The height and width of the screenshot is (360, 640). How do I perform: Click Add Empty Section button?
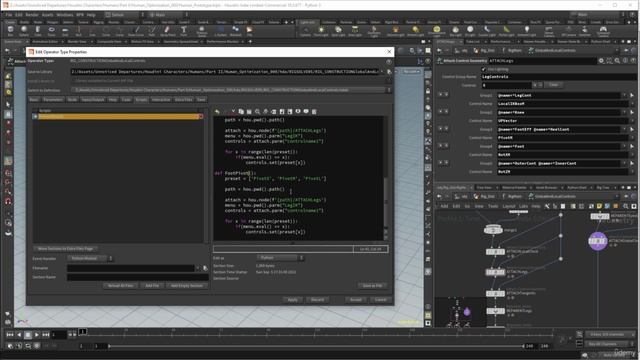coord(187,286)
